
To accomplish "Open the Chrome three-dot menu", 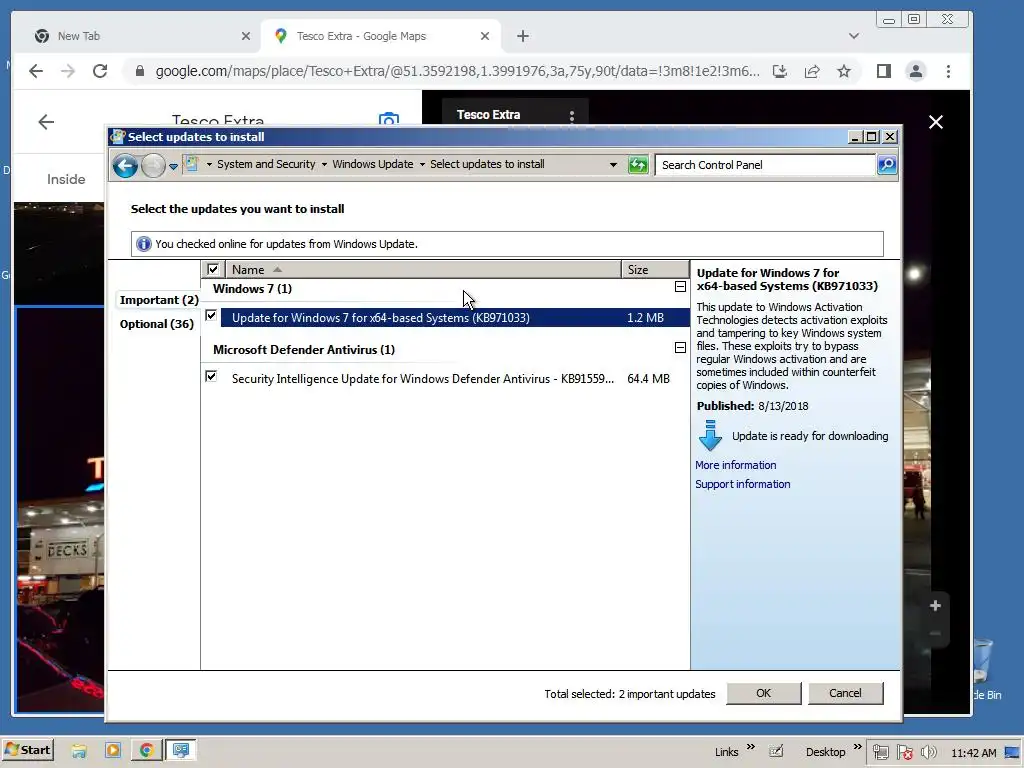I will tap(948, 71).
